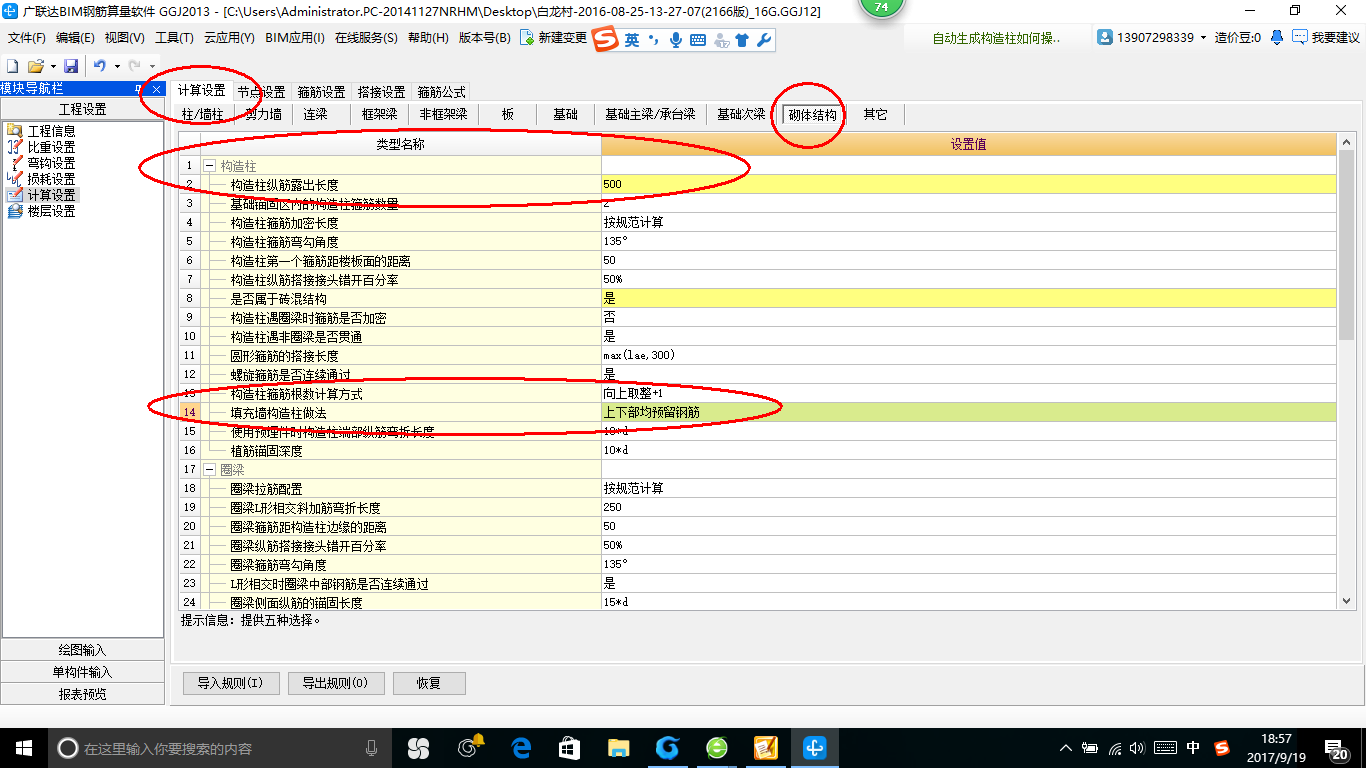
Task: Click the Sogou wrench tools icon
Action: (763, 40)
